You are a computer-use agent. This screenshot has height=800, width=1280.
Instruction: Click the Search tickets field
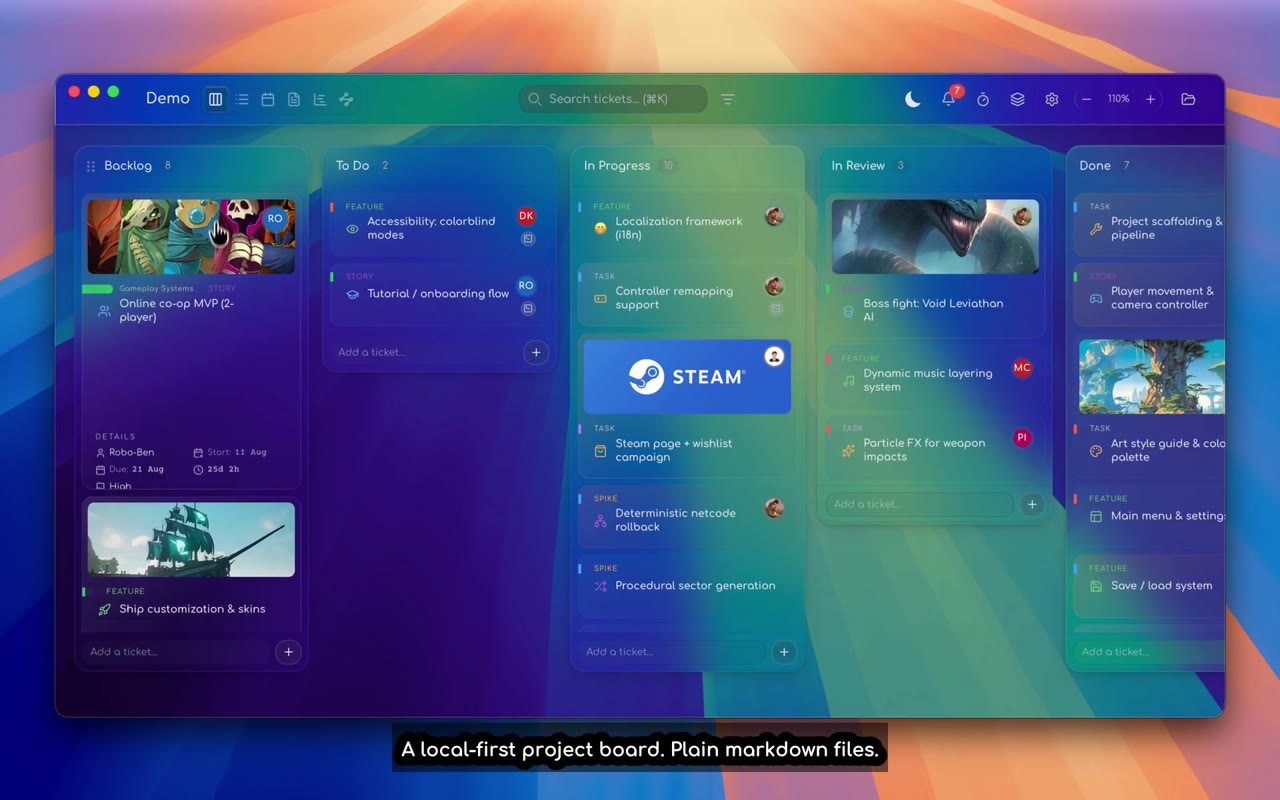[x=613, y=99]
